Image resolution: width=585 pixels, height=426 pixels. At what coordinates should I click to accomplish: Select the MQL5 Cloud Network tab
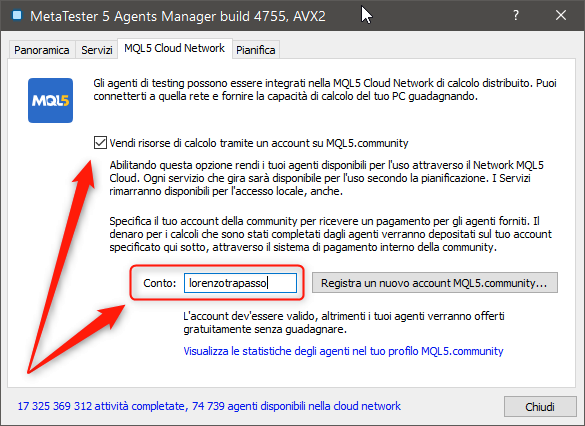pyautogui.click(x=175, y=48)
